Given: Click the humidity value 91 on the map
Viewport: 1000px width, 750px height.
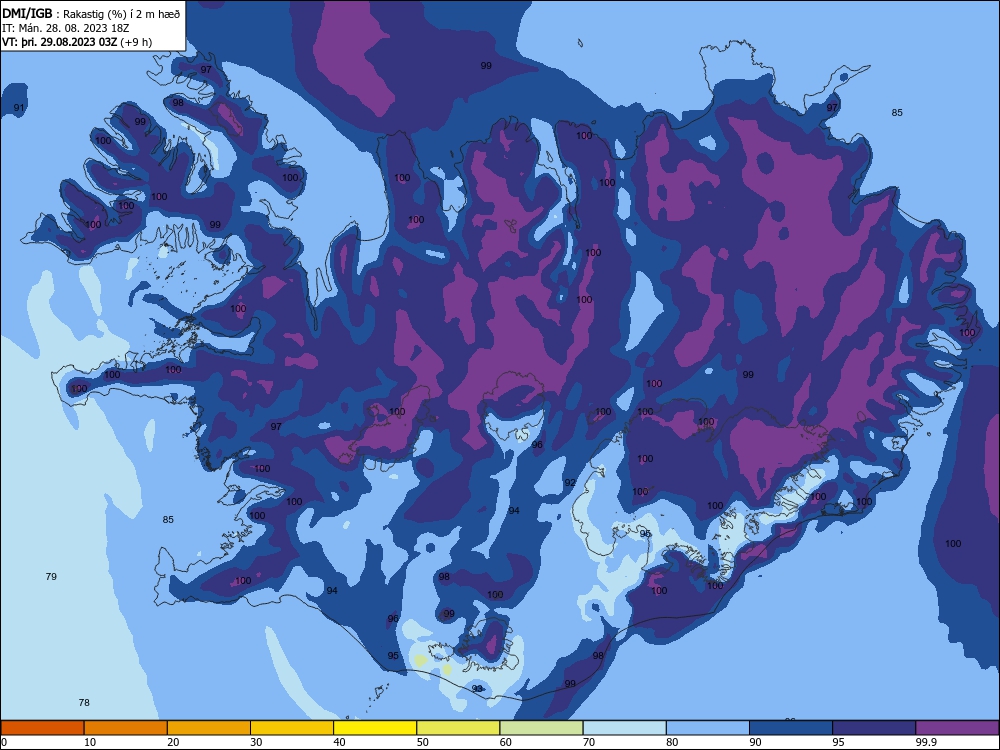Looking at the screenshot, I should (x=19, y=108).
